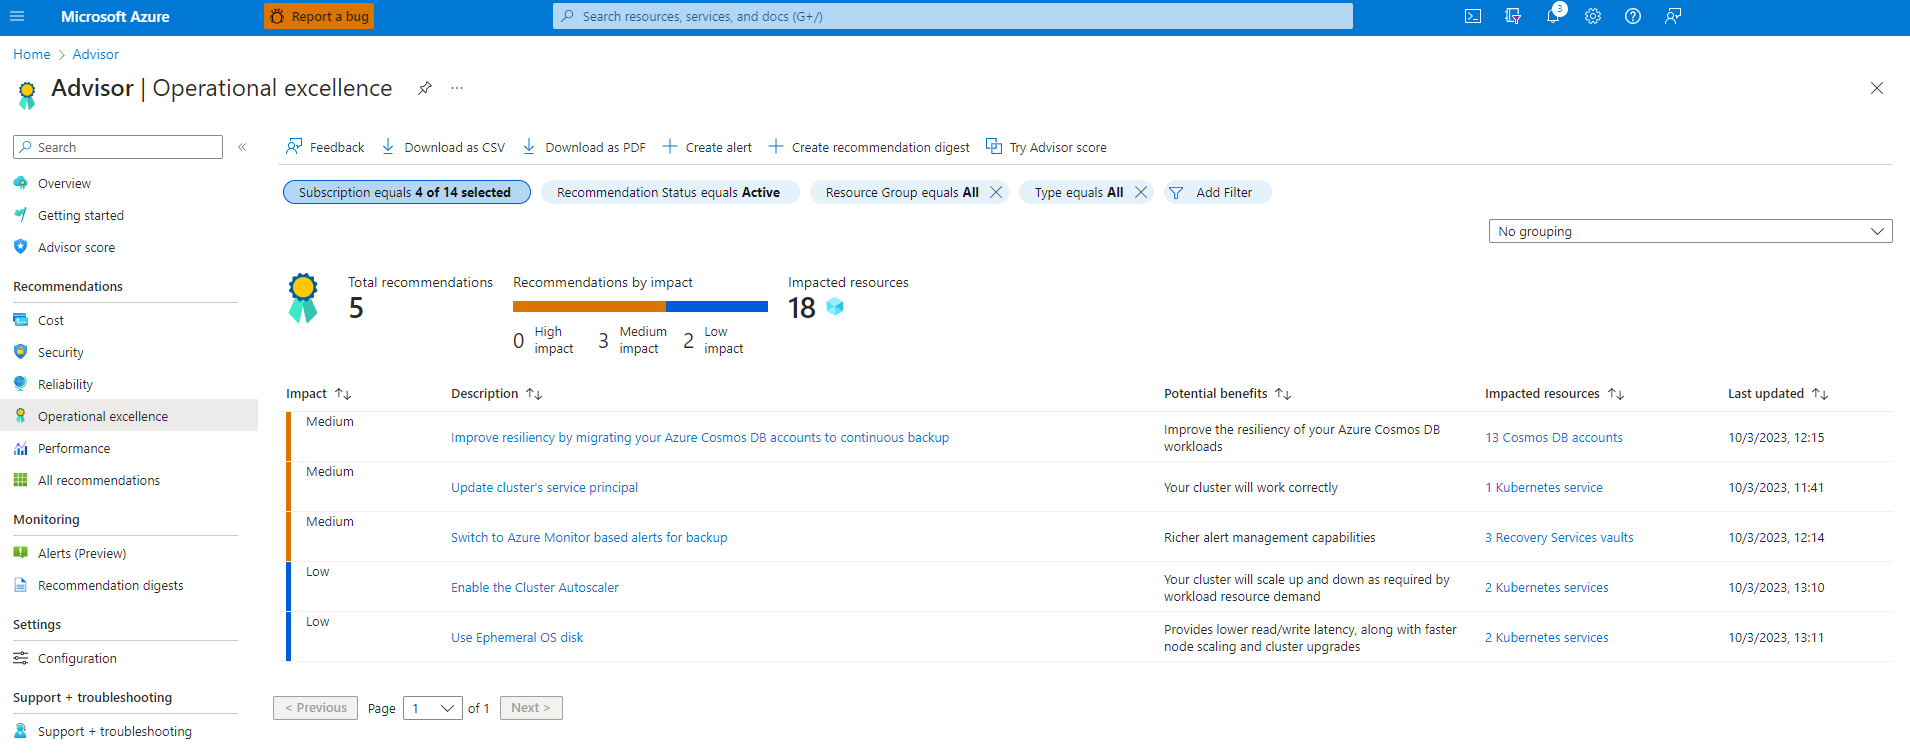1910x755 pixels.
Task: Open the Recommendation Status filter pill
Action: 669,192
